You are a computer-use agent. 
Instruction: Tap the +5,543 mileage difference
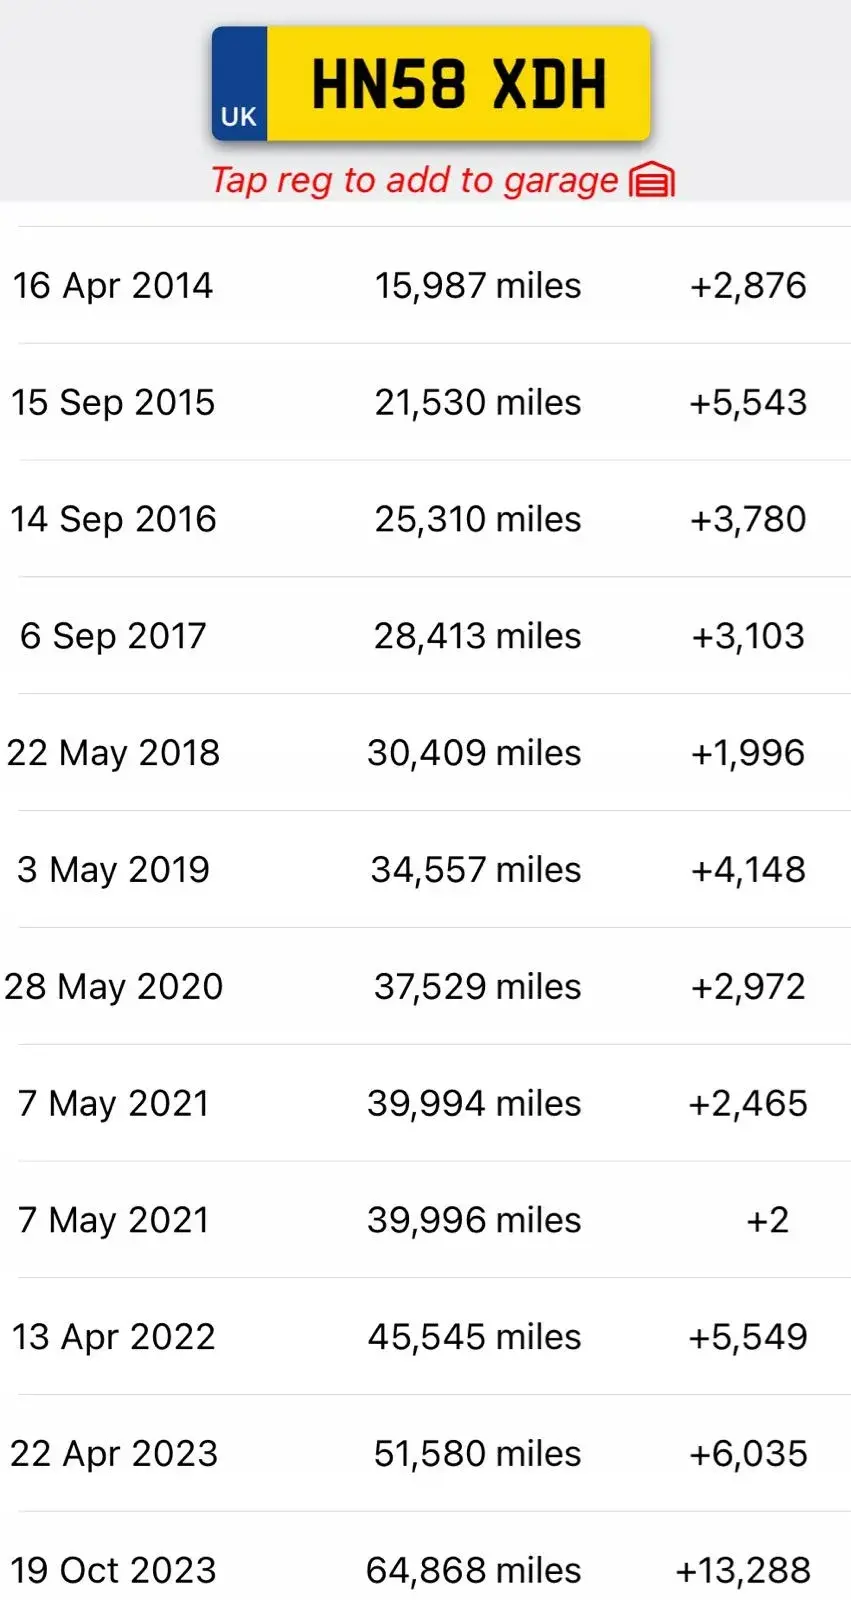click(x=748, y=403)
